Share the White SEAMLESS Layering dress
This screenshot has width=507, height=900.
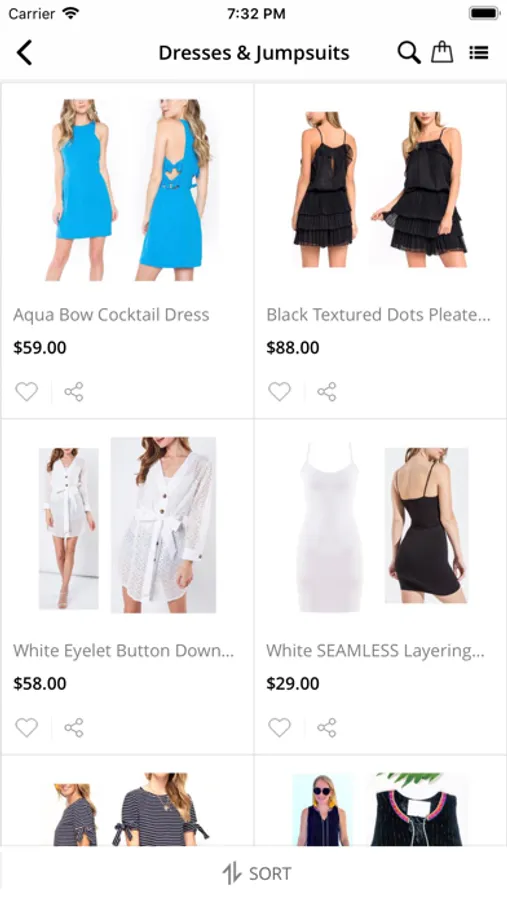click(327, 727)
